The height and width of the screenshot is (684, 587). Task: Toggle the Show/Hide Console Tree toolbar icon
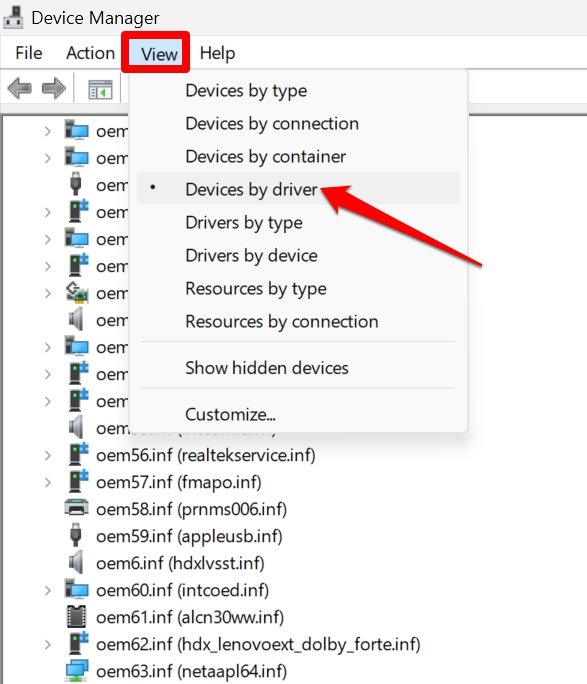tap(100, 89)
